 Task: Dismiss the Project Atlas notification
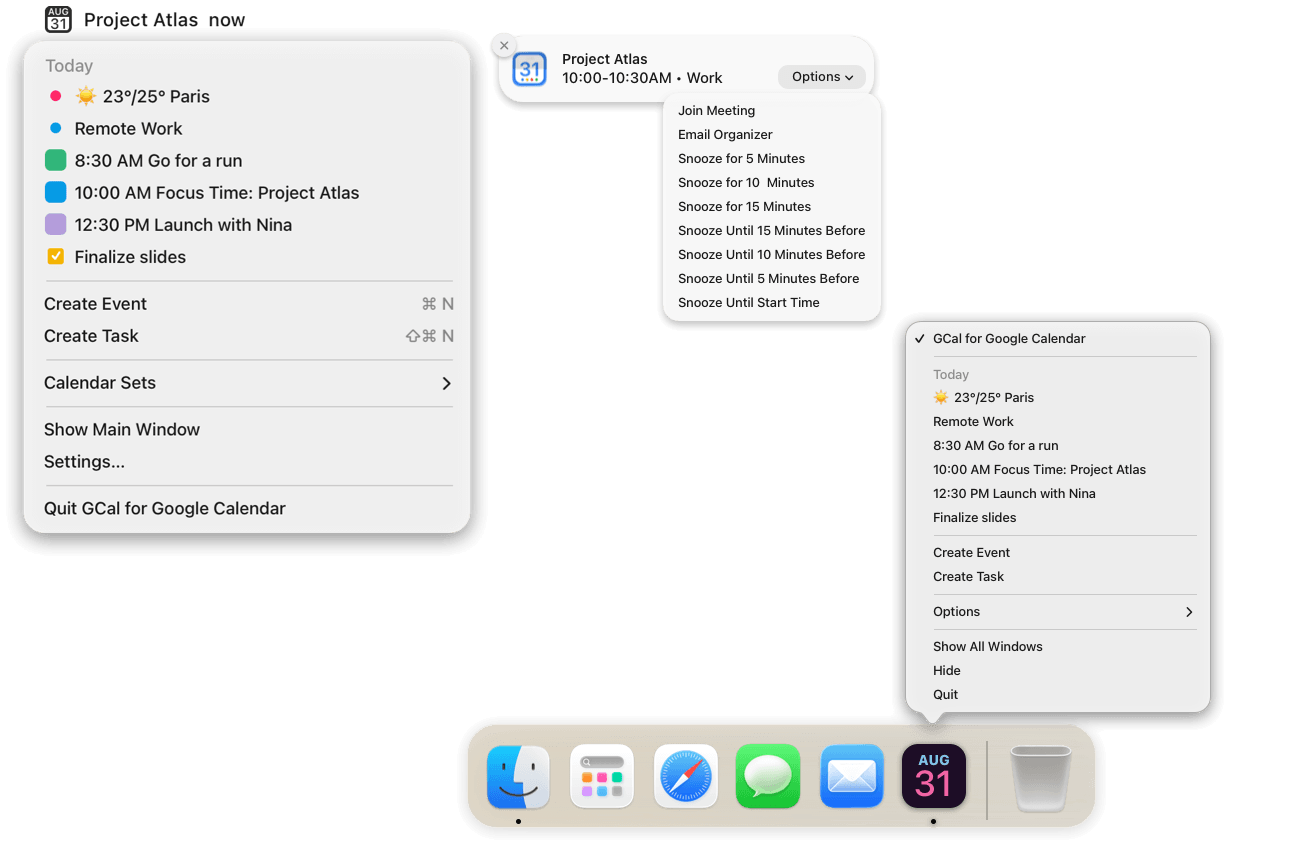pos(504,45)
